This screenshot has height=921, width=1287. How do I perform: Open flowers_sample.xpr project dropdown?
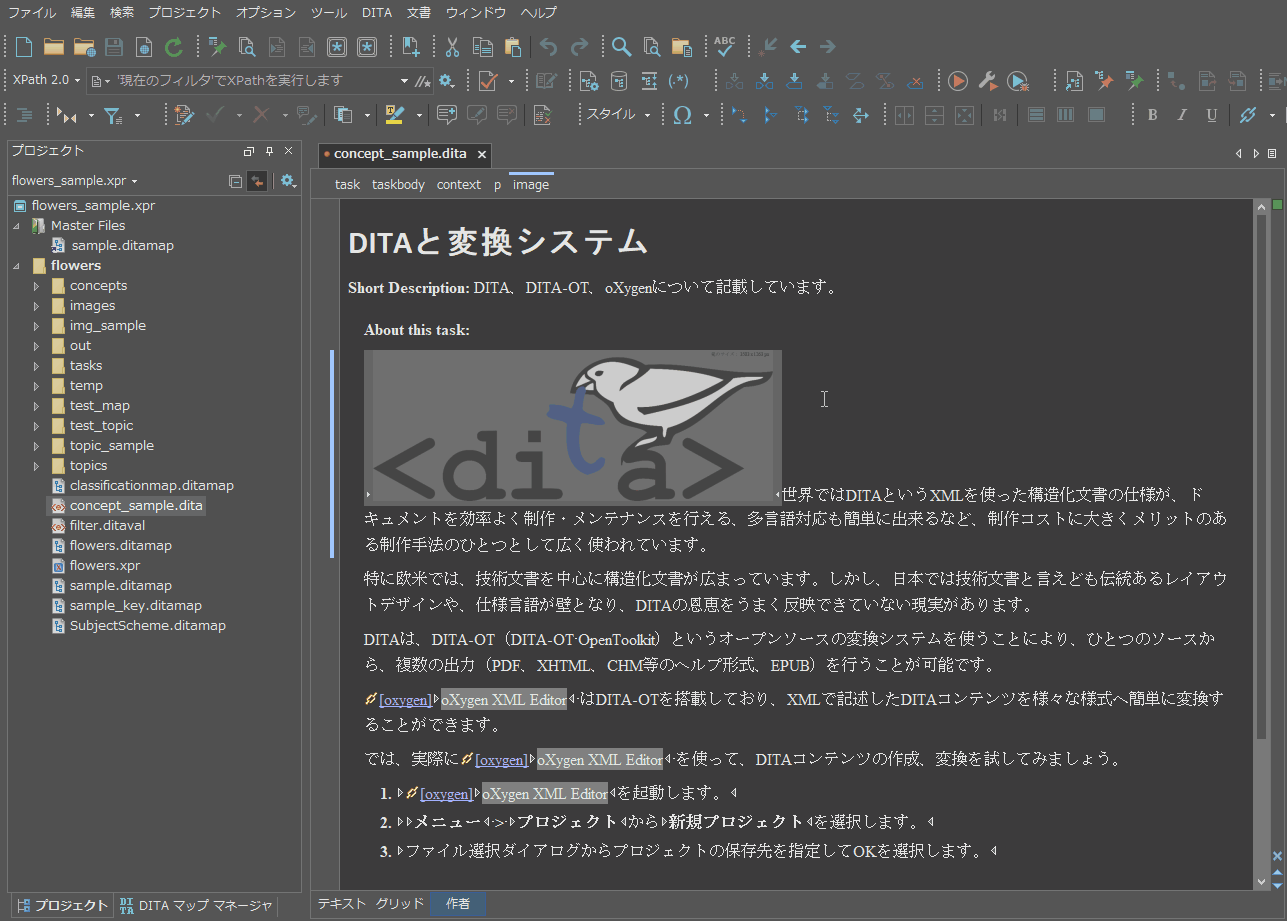coord(74,181)
